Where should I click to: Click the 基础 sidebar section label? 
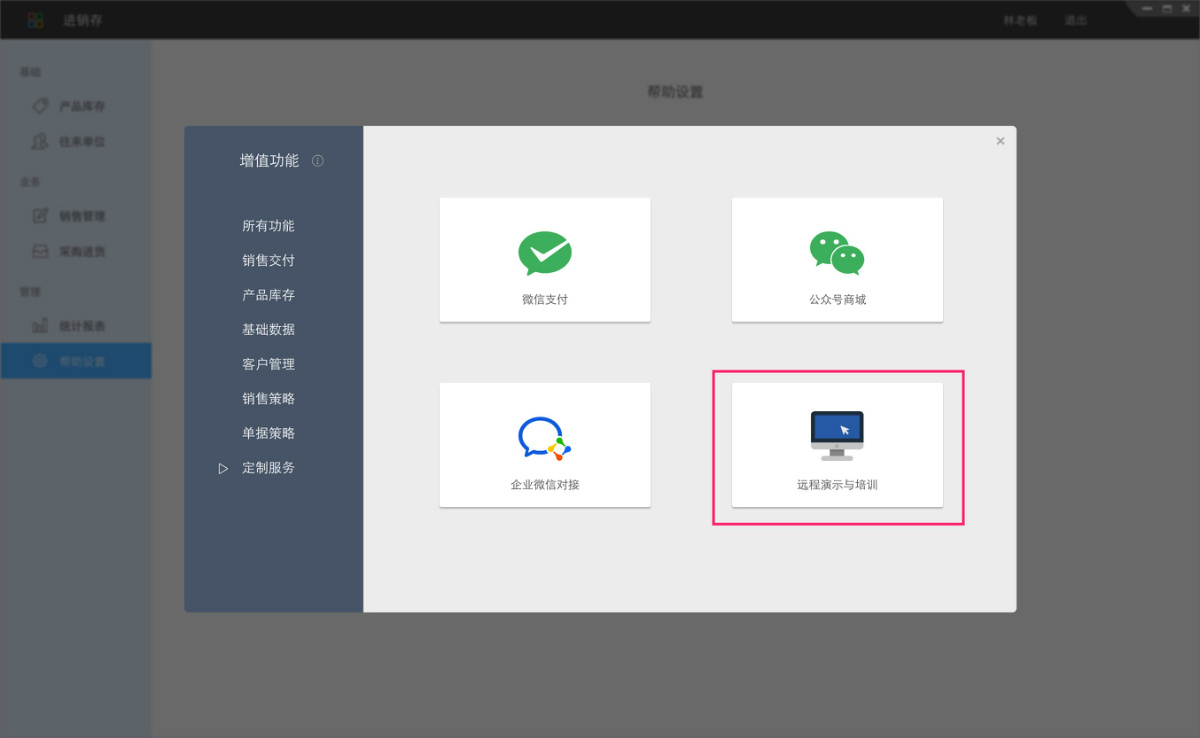pyautogui.click(x=30, y=72)
